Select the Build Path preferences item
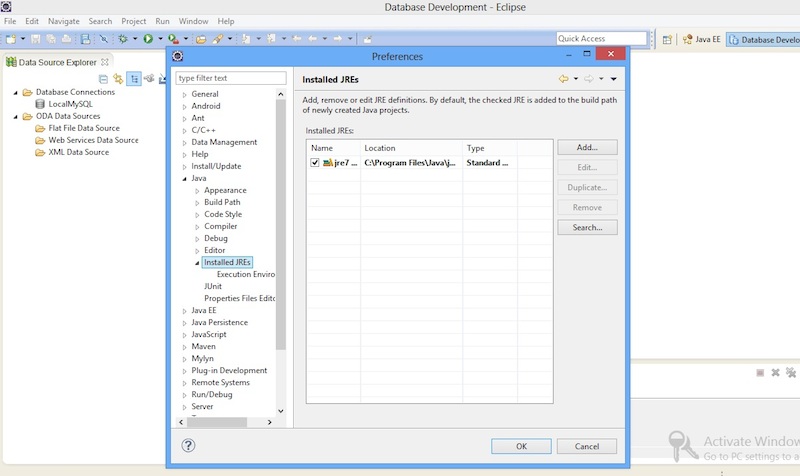The width and height of the screenshot is (800, 476). (222, 203)
